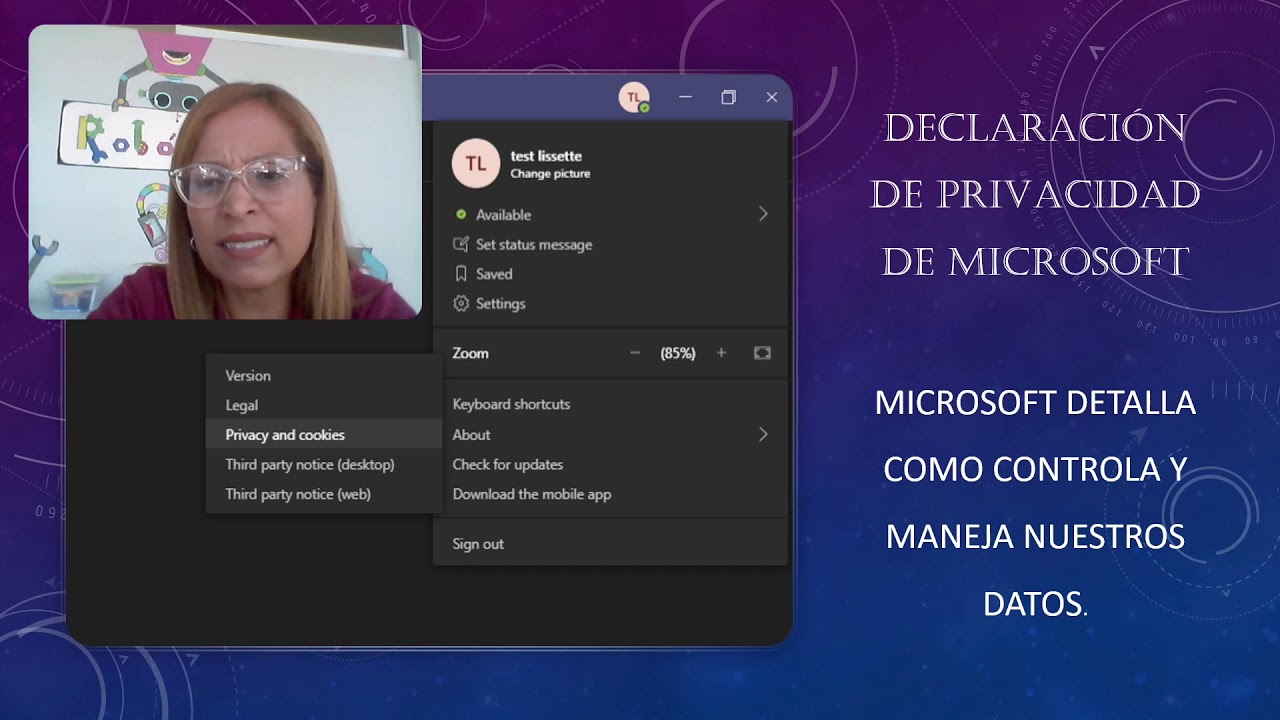1280x720 pixels.
Task: Choose Set status message
Action: [x=533, y=244]
